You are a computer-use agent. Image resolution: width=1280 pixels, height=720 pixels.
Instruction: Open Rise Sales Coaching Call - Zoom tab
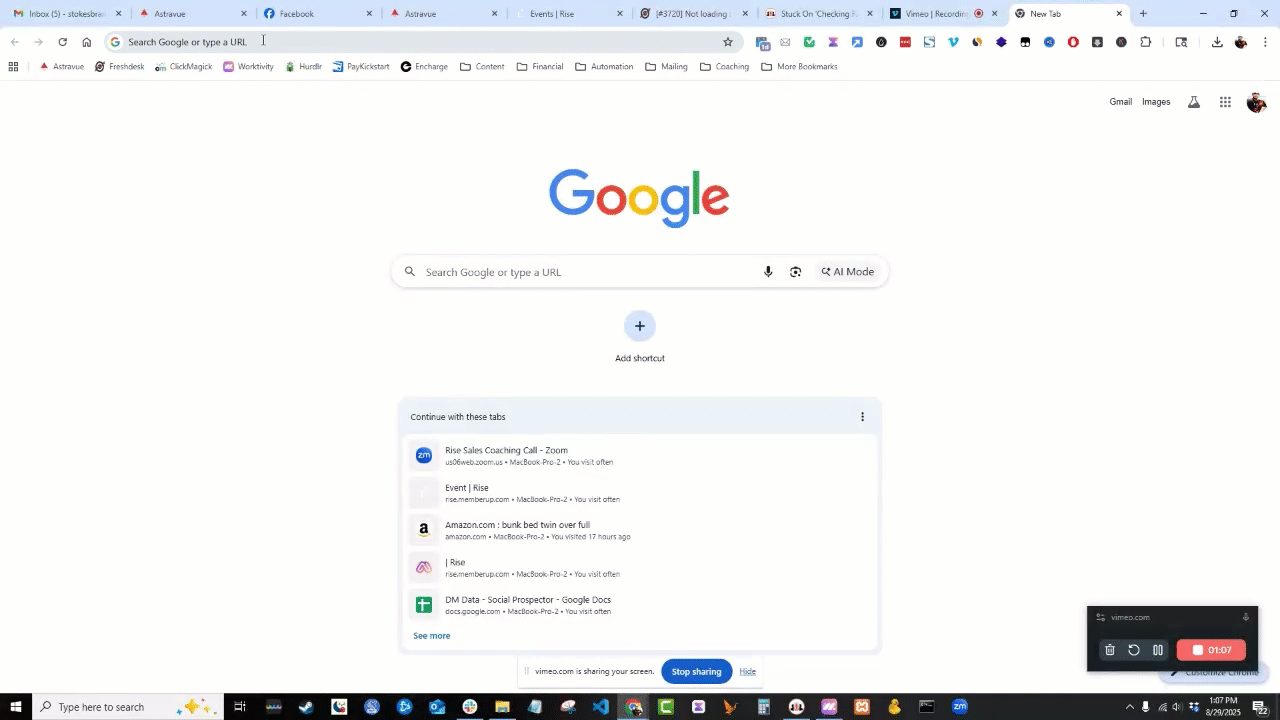click(640, 456)
